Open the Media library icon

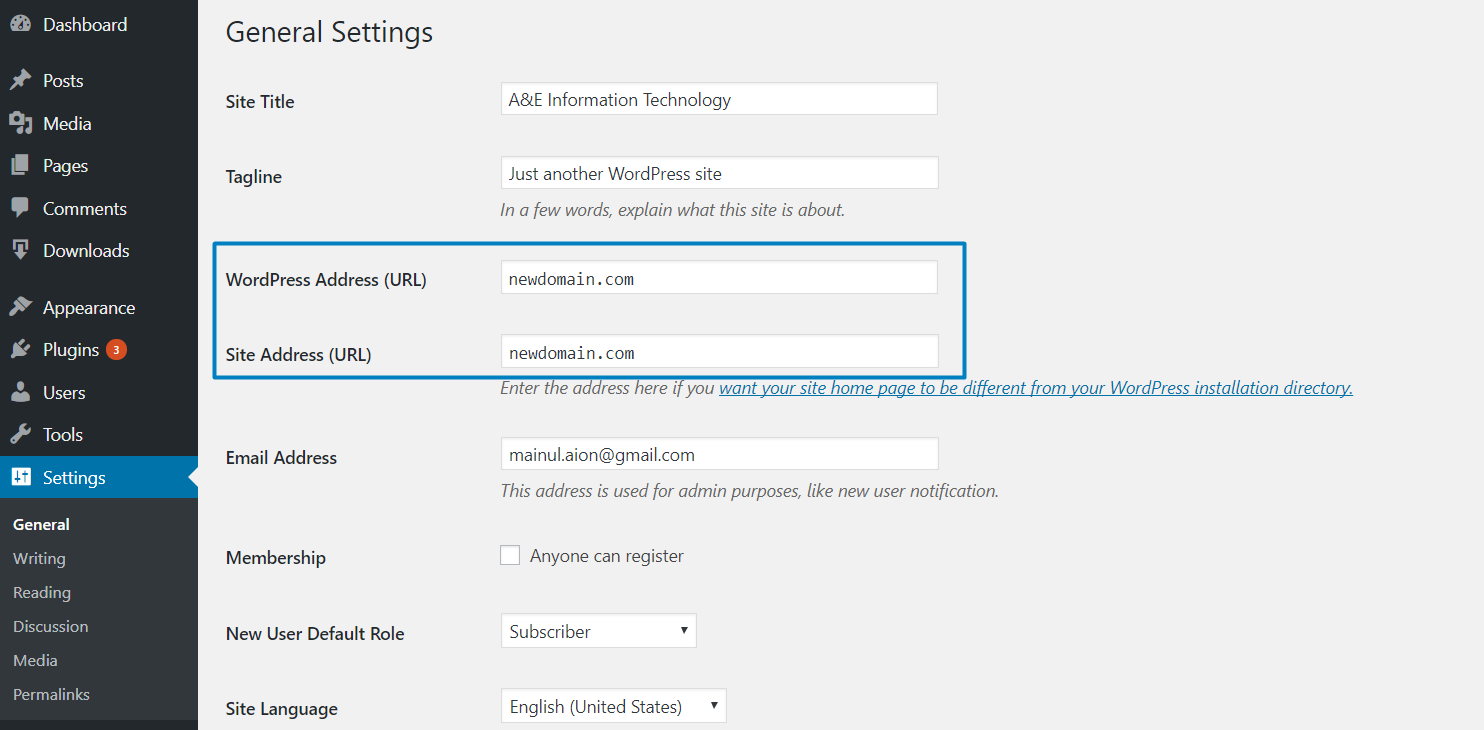coord(21,122)
